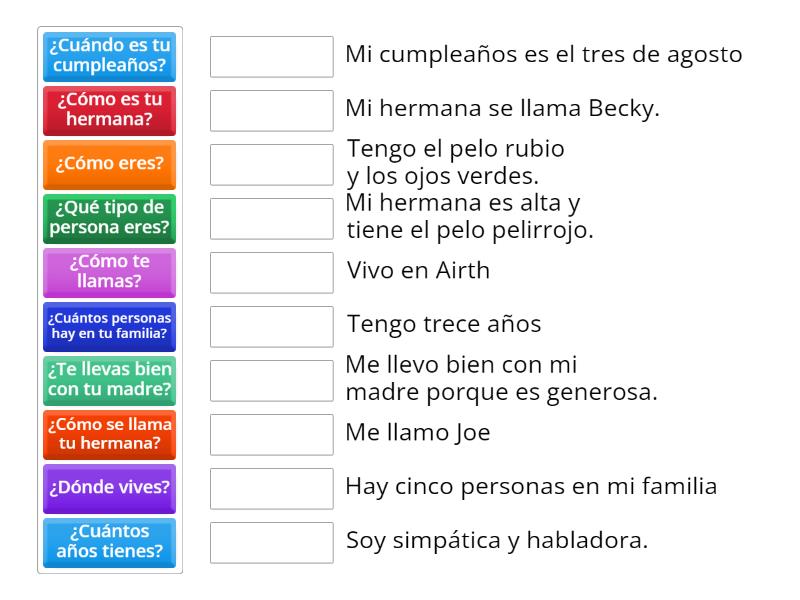The height and width of the screenshot is (600, 800).
Task: Select the purple ¿Cómo te llamas? tile
Action: click(x=109, y=273)
